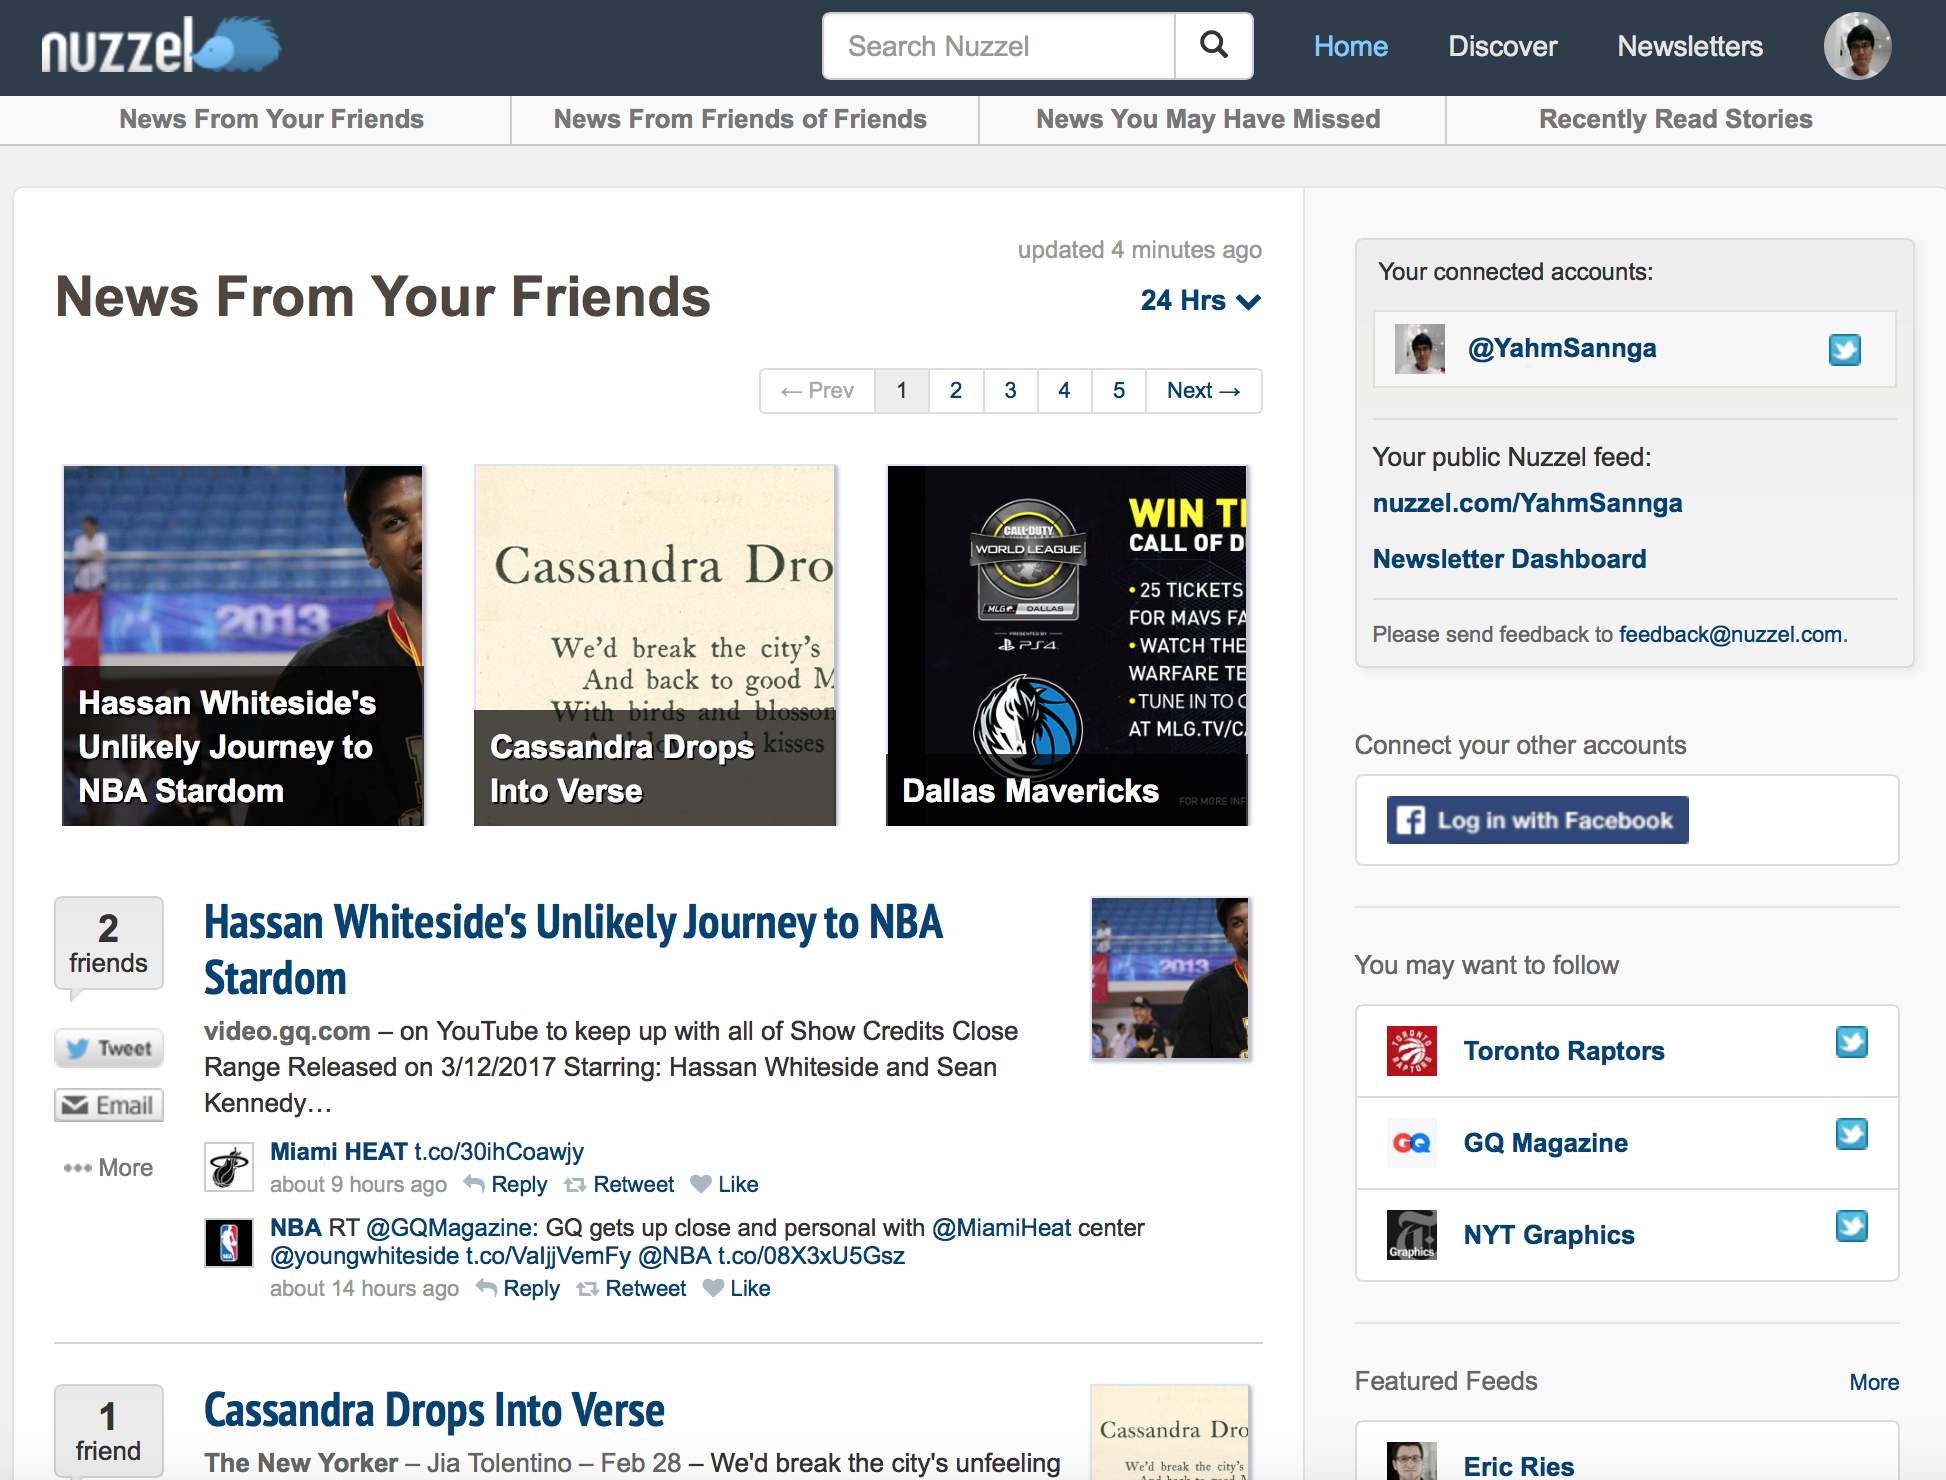The height and width of the screenshot is (1480, 1946).
Task: Go to page 2 of results
Action: coord(956,391)
